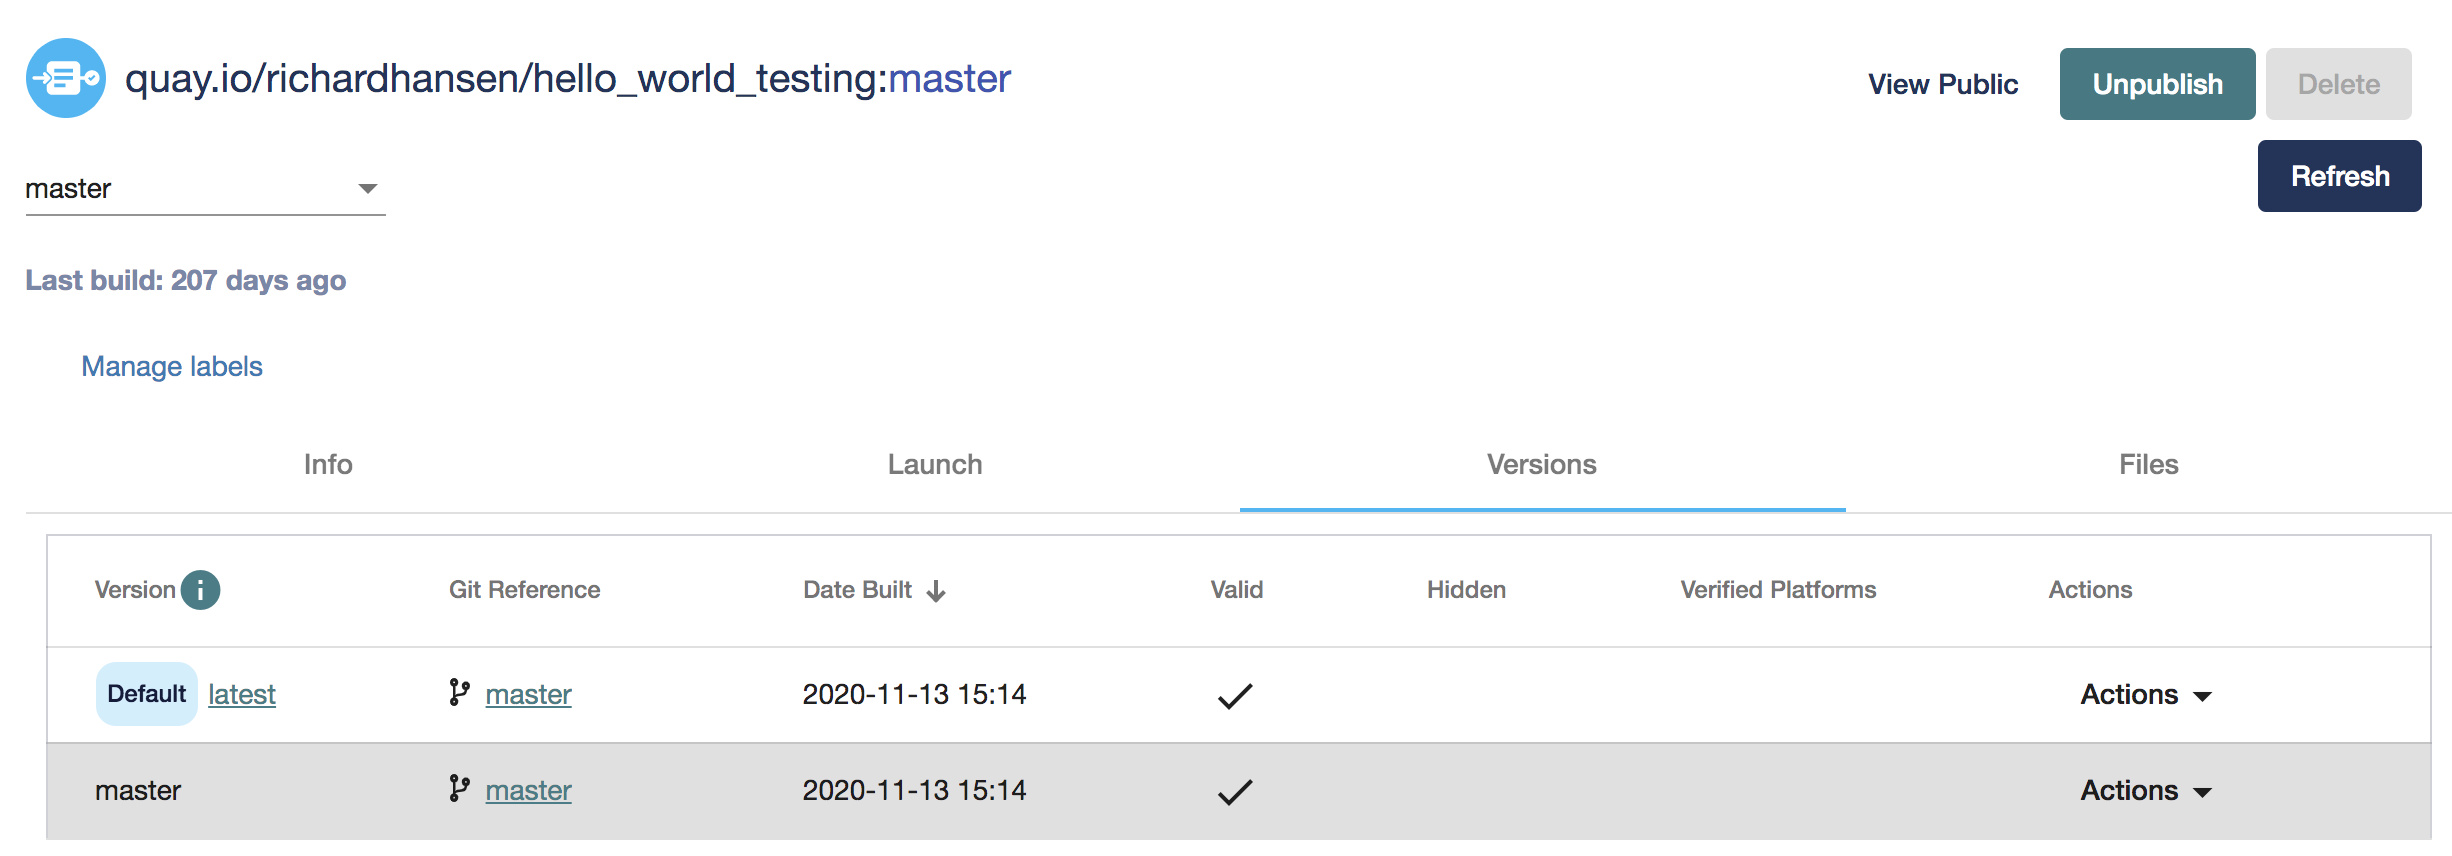2452x856 pixels.
Task: Click git branch icon in master row
Action: click(x=459, y=789)
